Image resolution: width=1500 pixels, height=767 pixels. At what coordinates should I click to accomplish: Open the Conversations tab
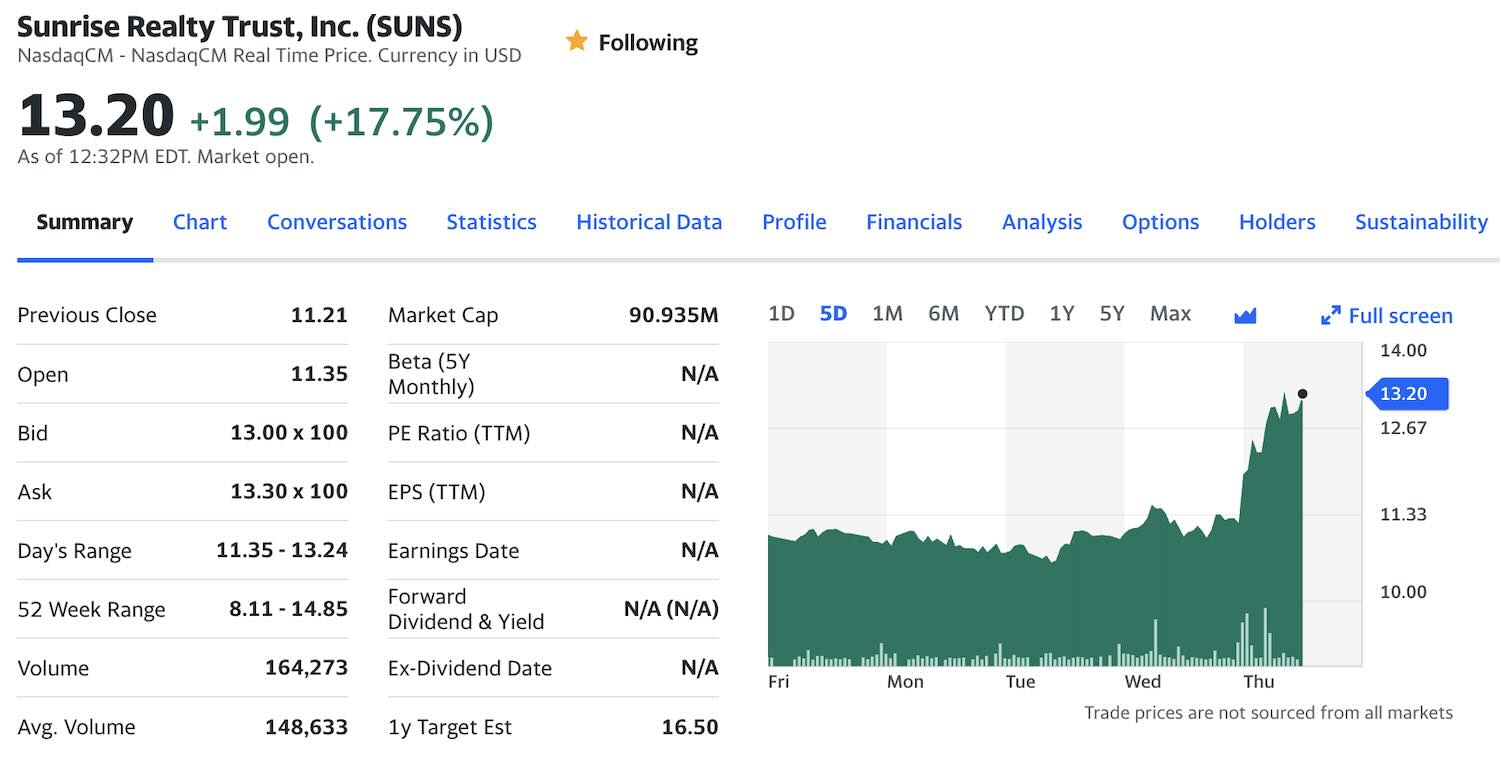[x=337, y=222]
